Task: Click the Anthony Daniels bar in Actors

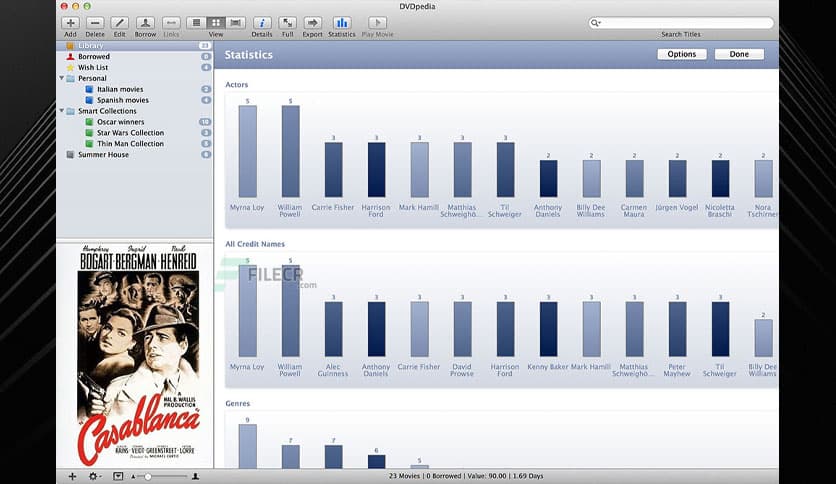Action: [549, 179]
